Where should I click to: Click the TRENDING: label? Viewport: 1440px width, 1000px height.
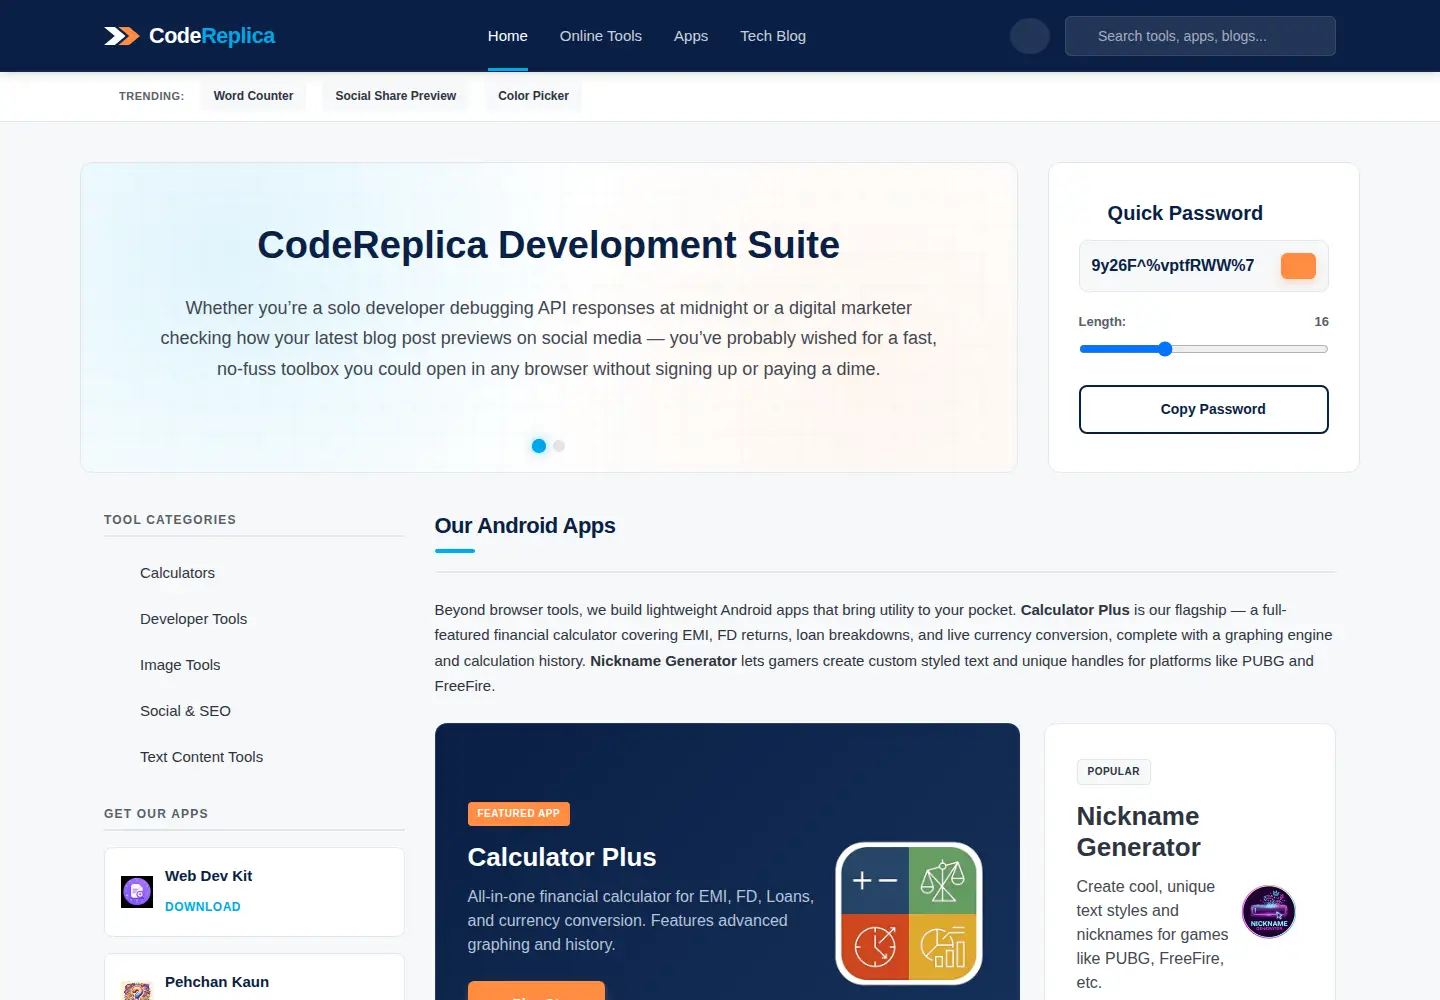point(151,96)
